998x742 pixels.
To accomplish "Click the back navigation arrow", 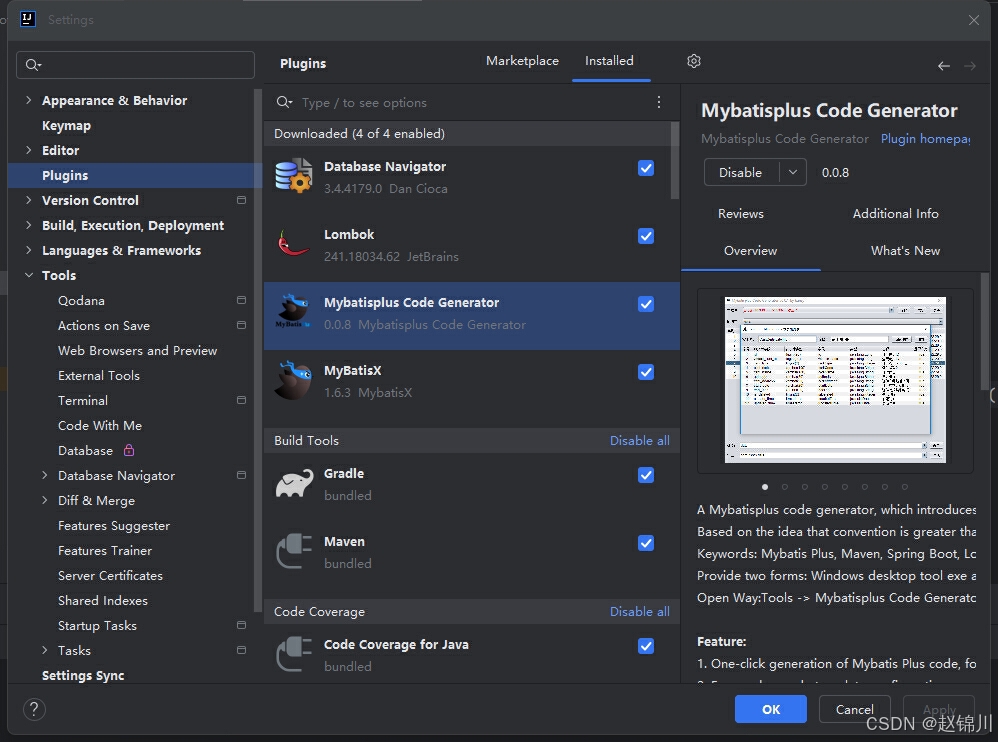I will point(943,66).
